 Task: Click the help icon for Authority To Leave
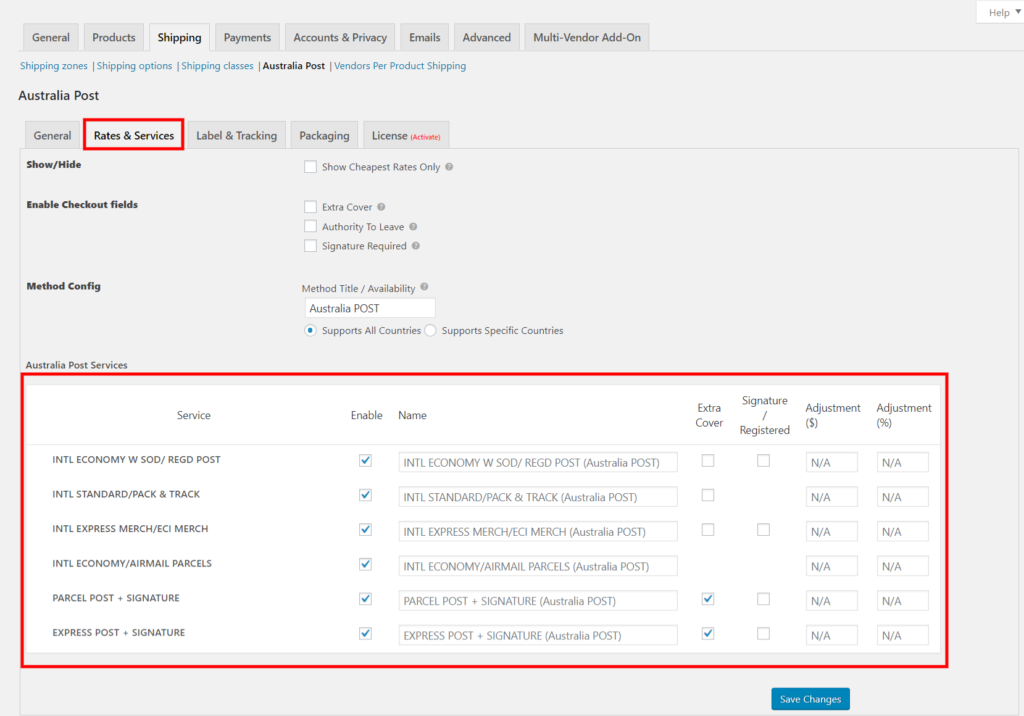coord(415,226)
